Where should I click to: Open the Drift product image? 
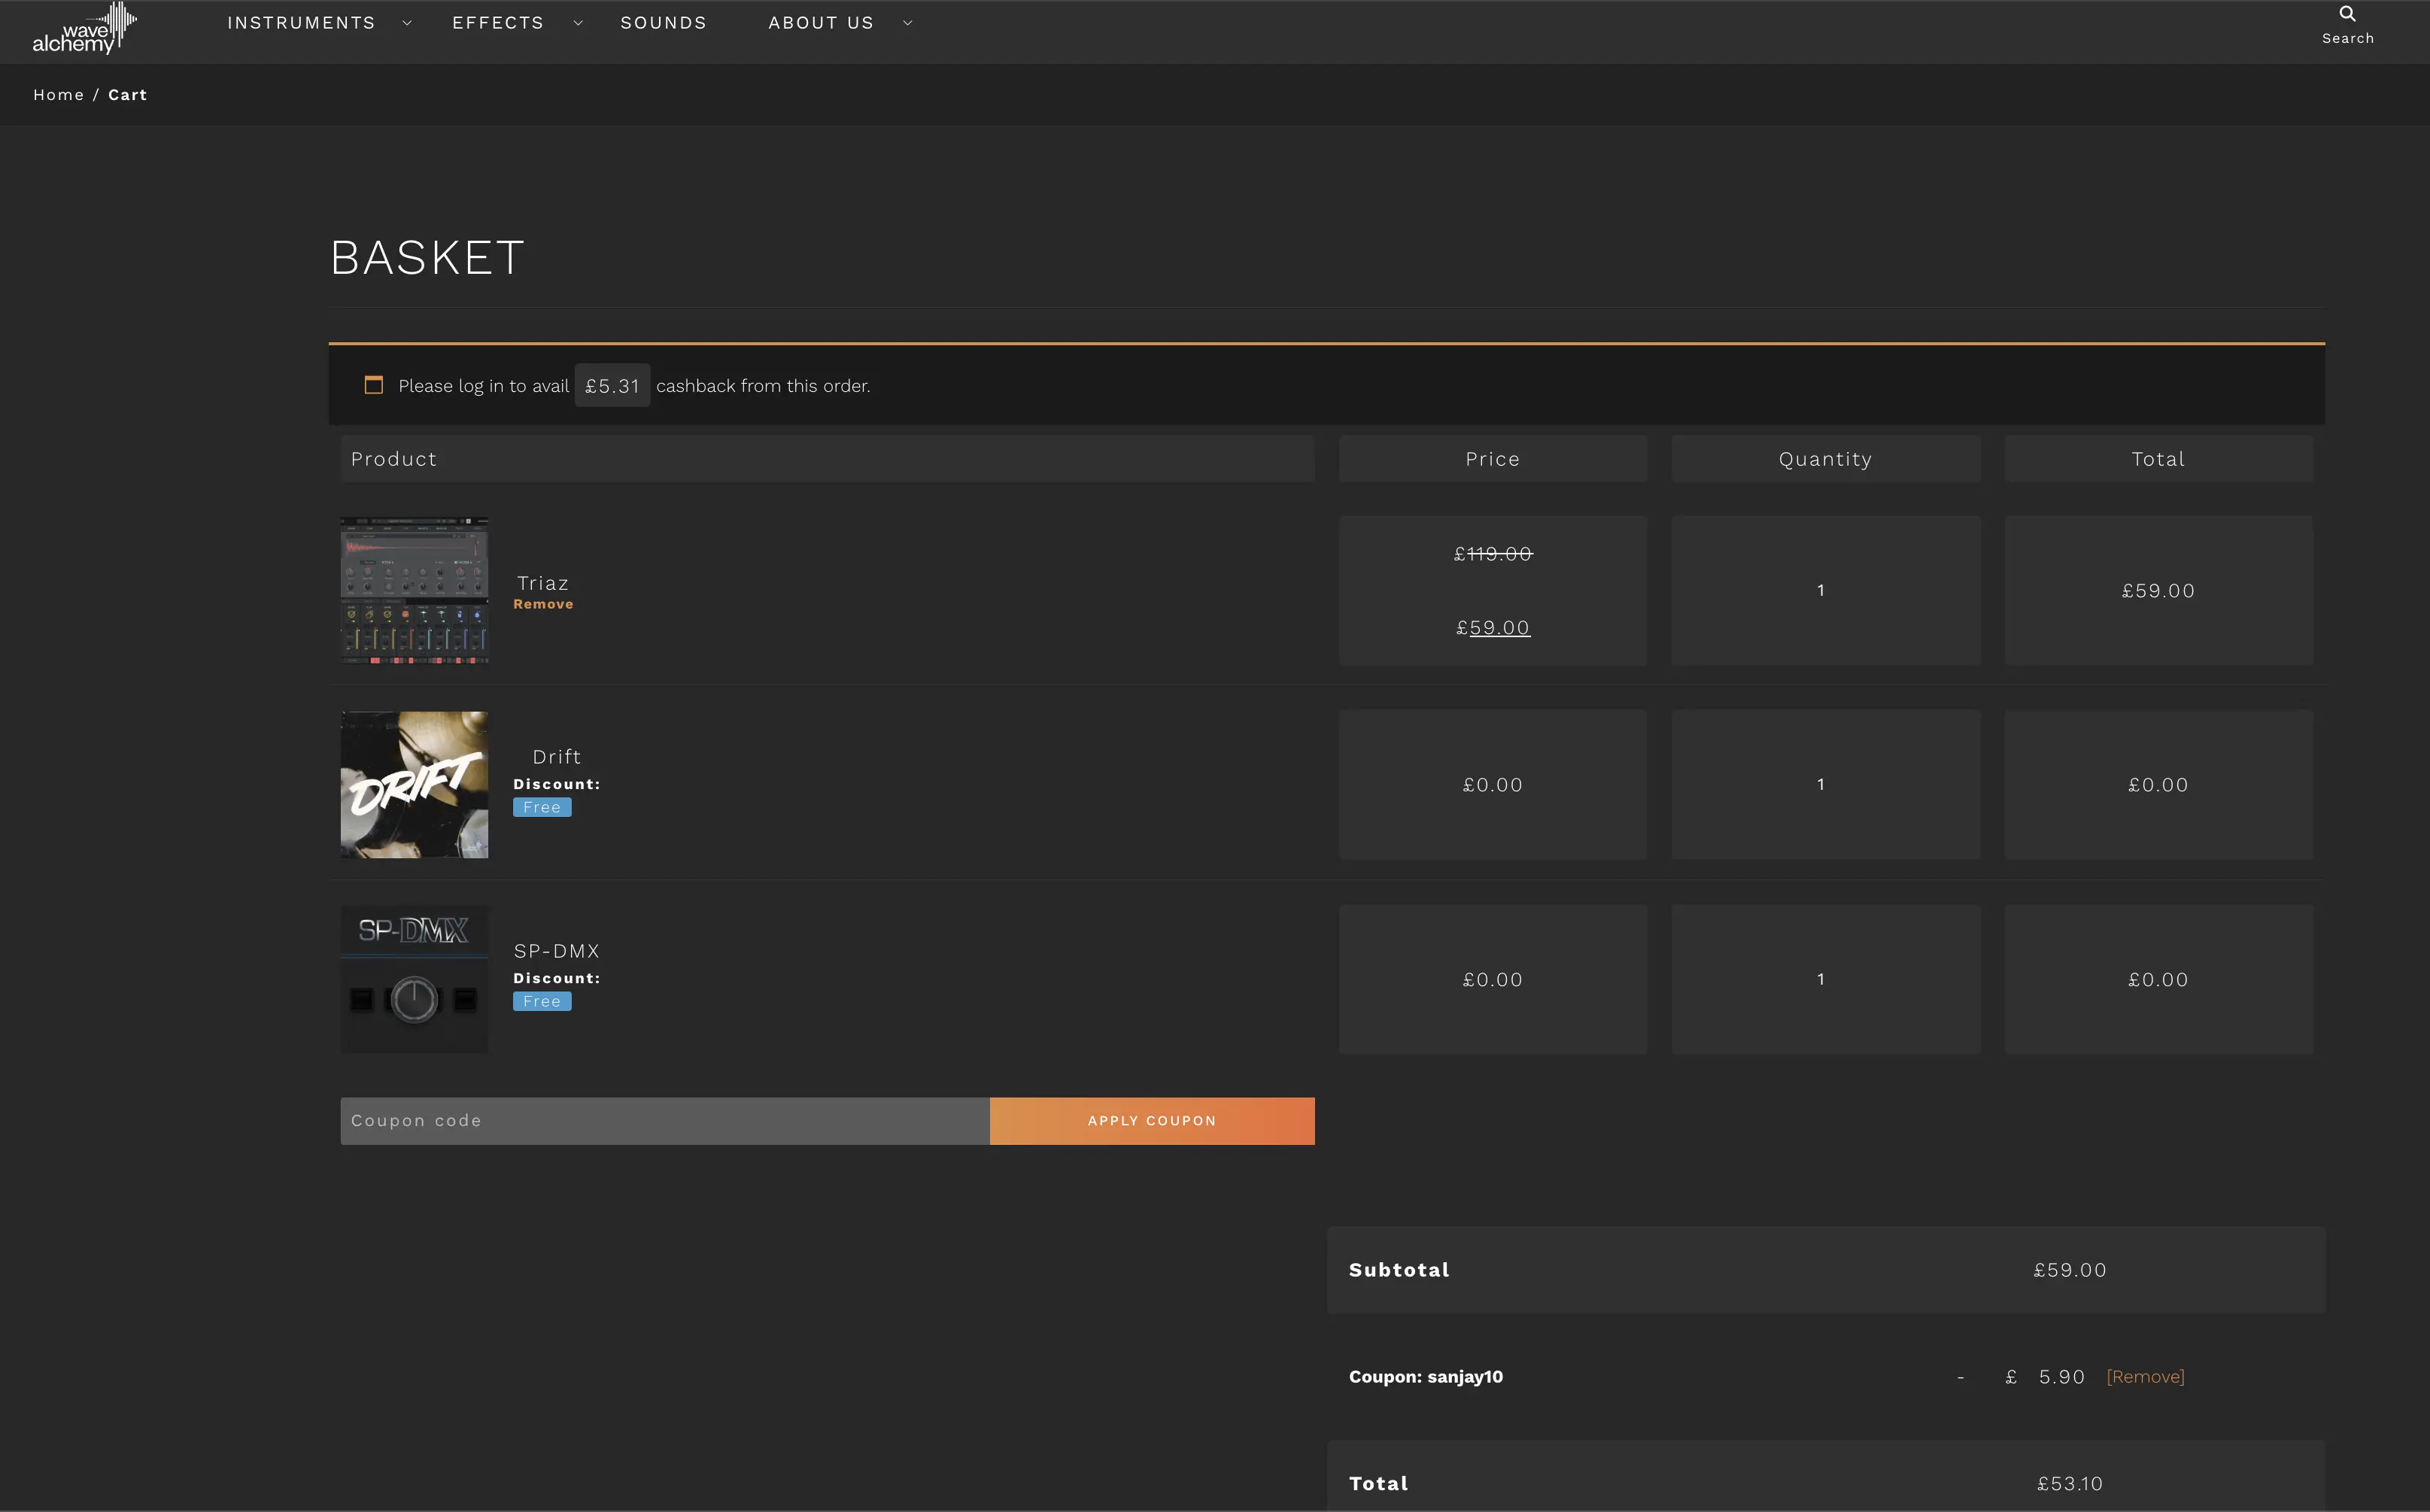tap(414, 785)
